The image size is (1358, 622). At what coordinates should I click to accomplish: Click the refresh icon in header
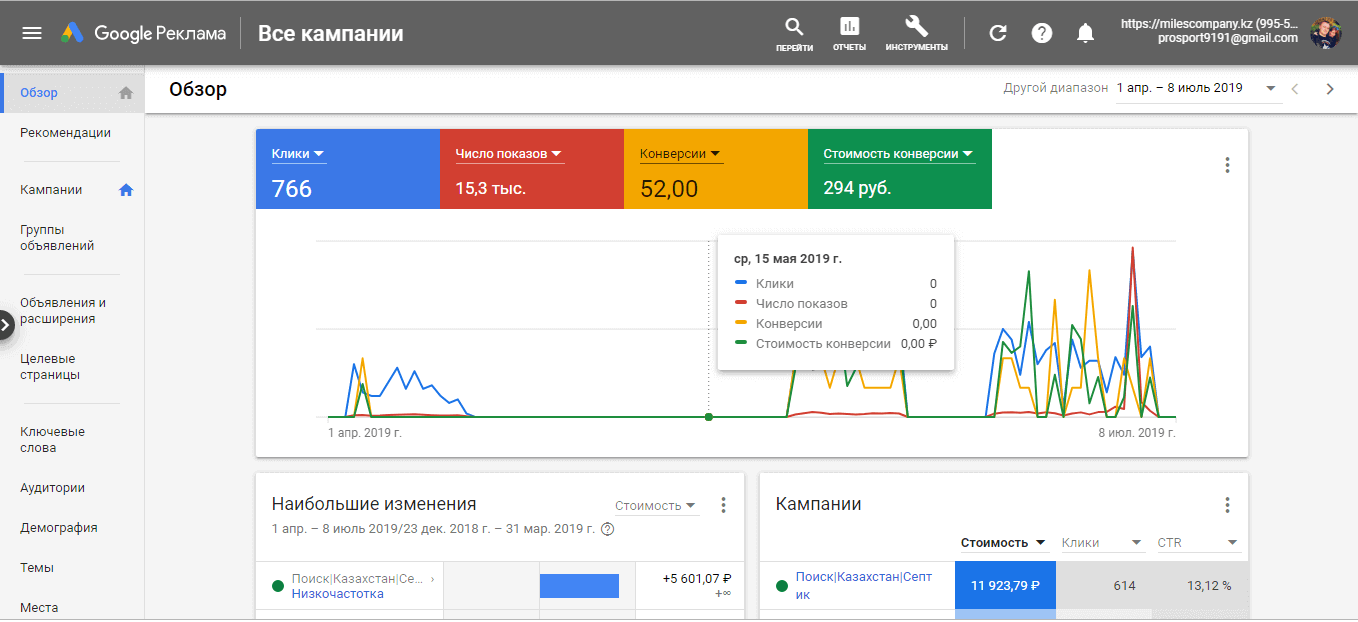[x=997, y=33]
